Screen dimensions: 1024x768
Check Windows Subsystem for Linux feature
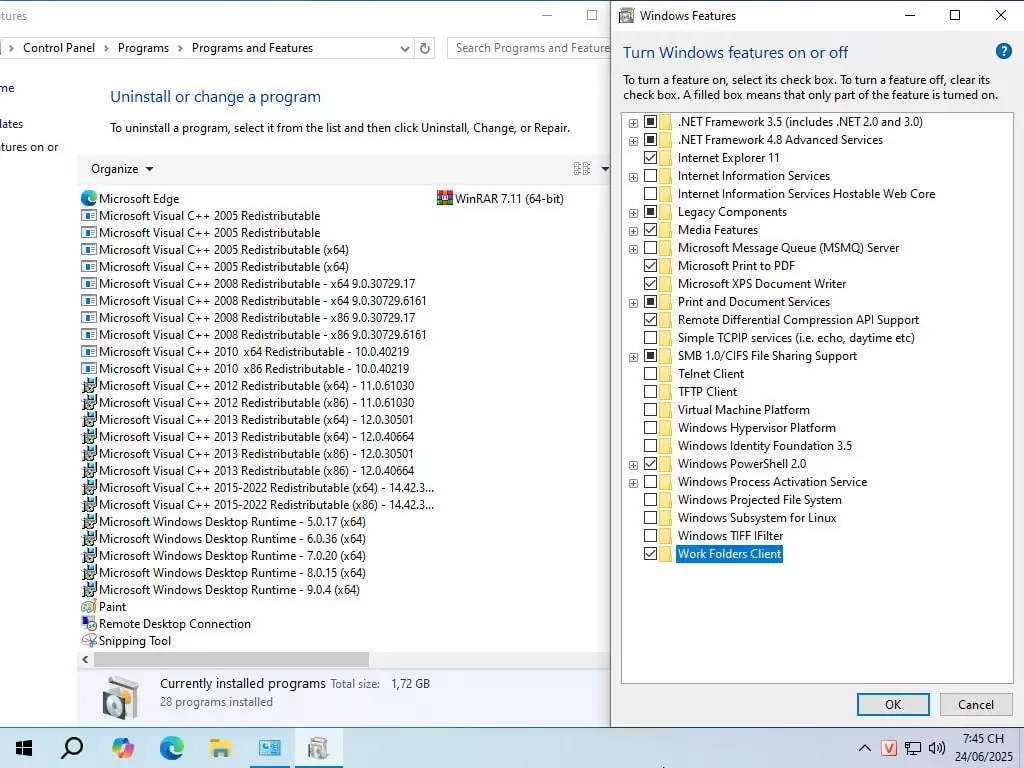click(x=650, y=518)
